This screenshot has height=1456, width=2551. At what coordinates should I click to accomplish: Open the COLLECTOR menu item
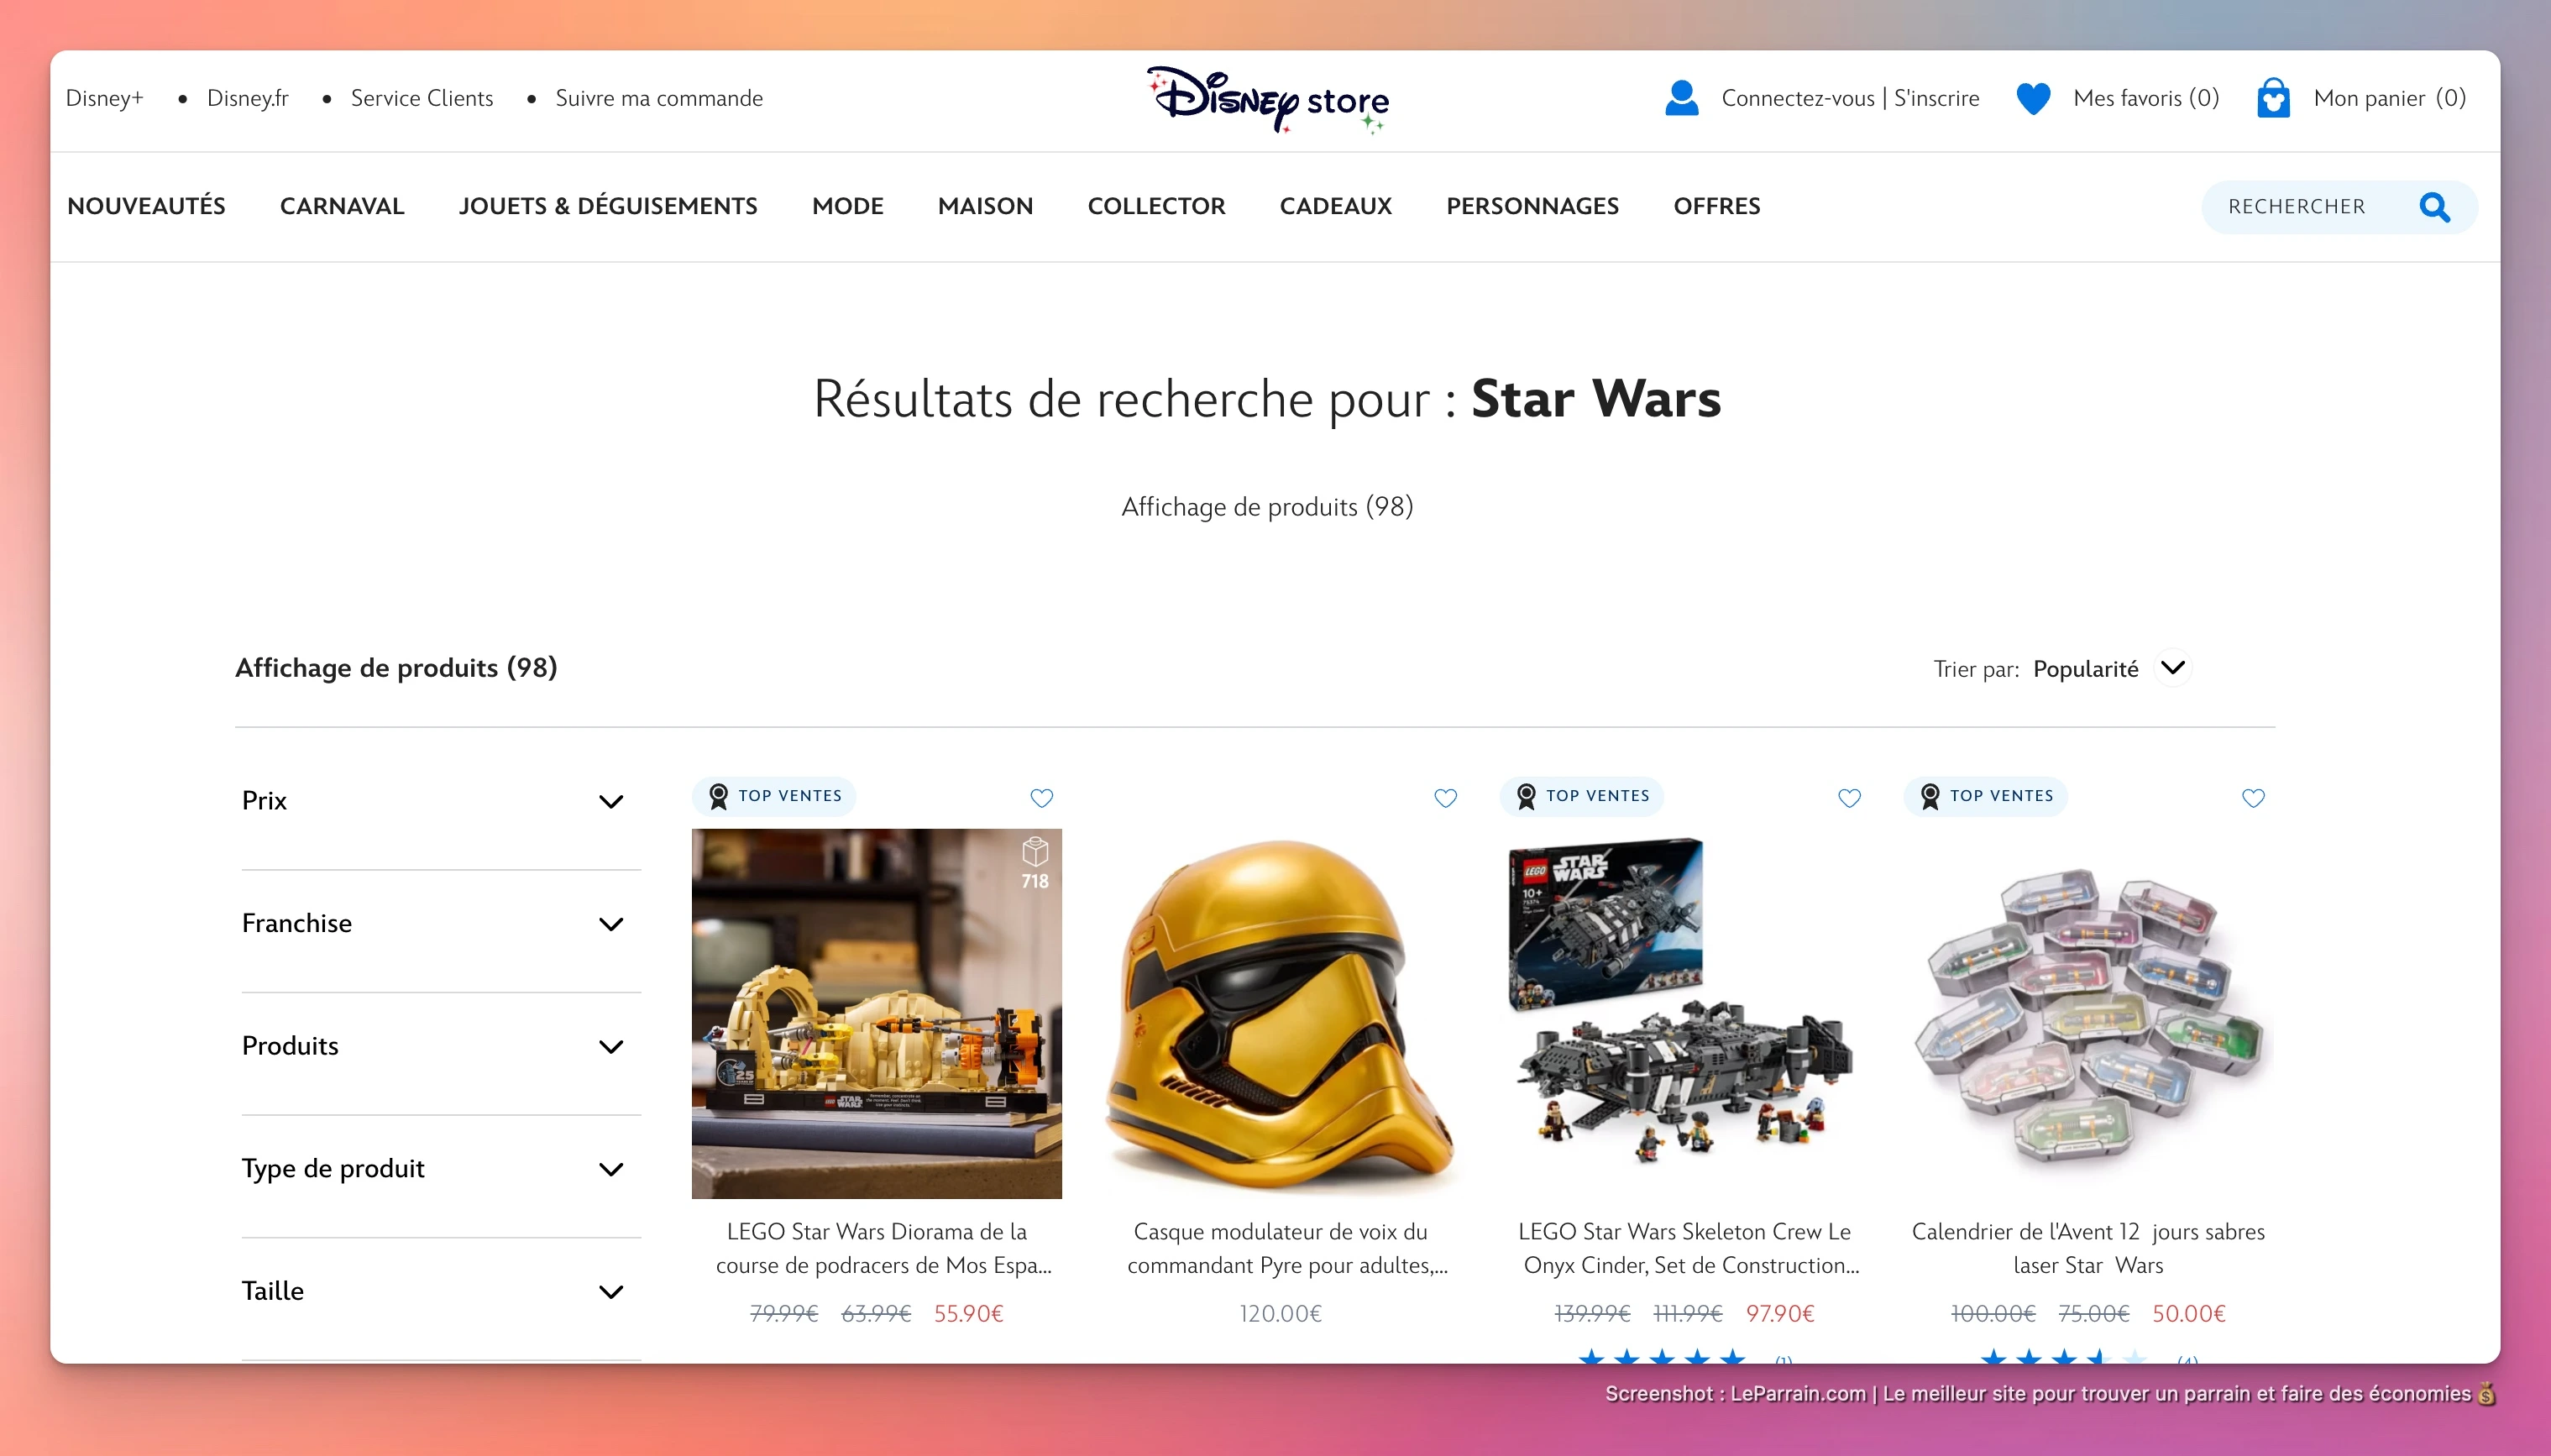coord(1156,206)
